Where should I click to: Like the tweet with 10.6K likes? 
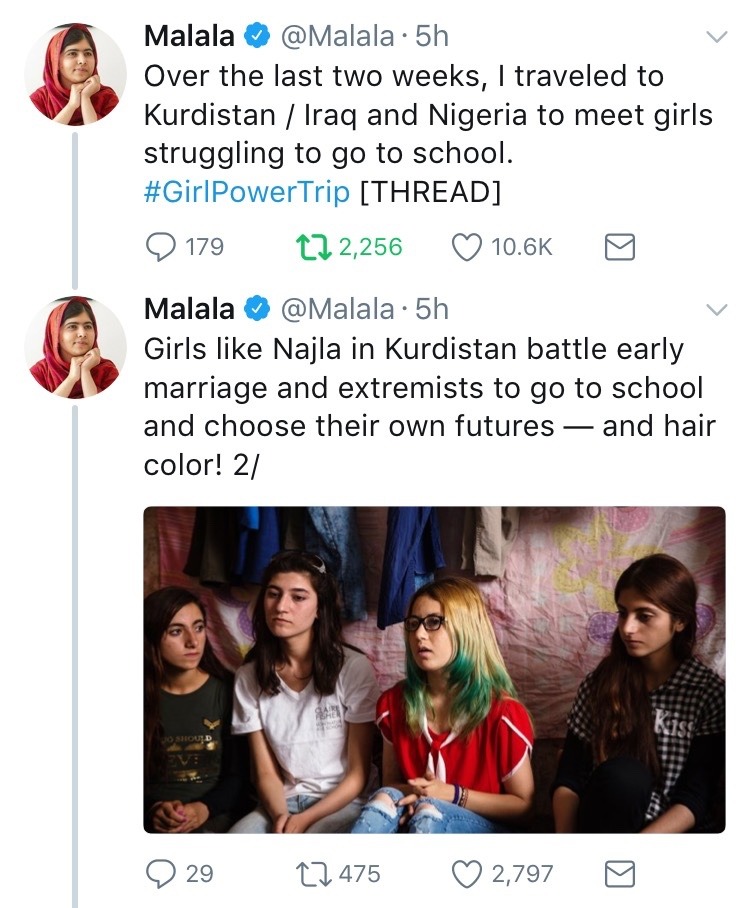pos(468,246)
